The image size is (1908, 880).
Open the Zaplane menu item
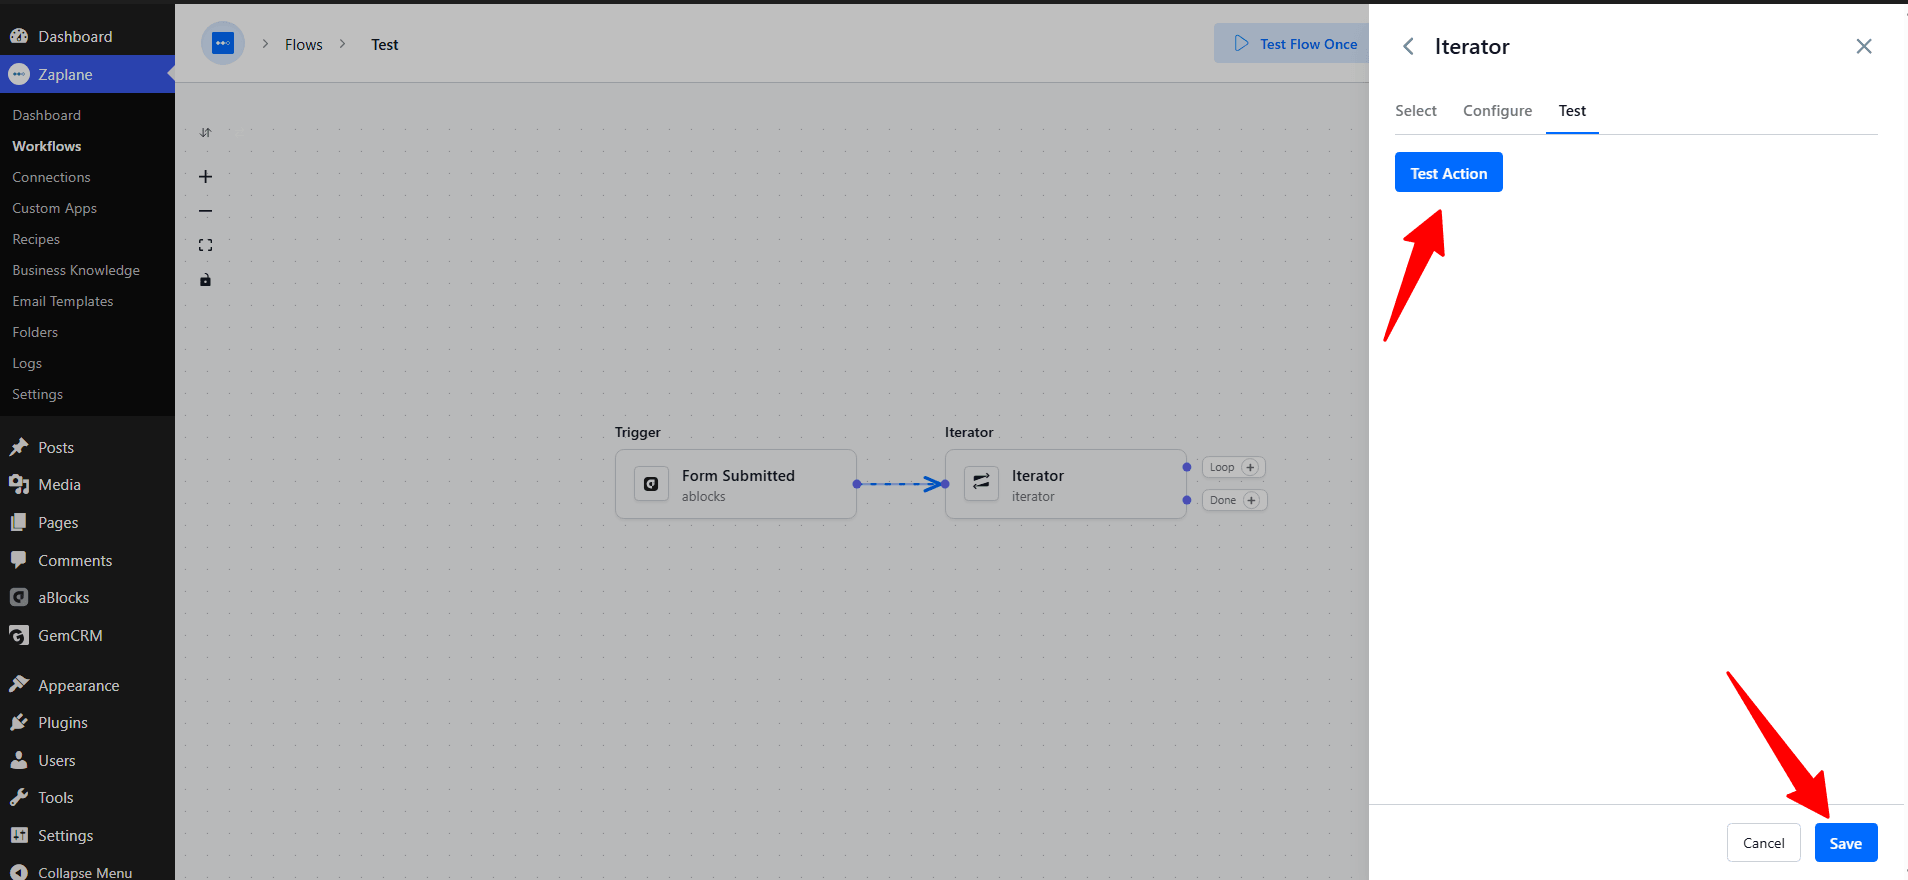pos(87,74)
